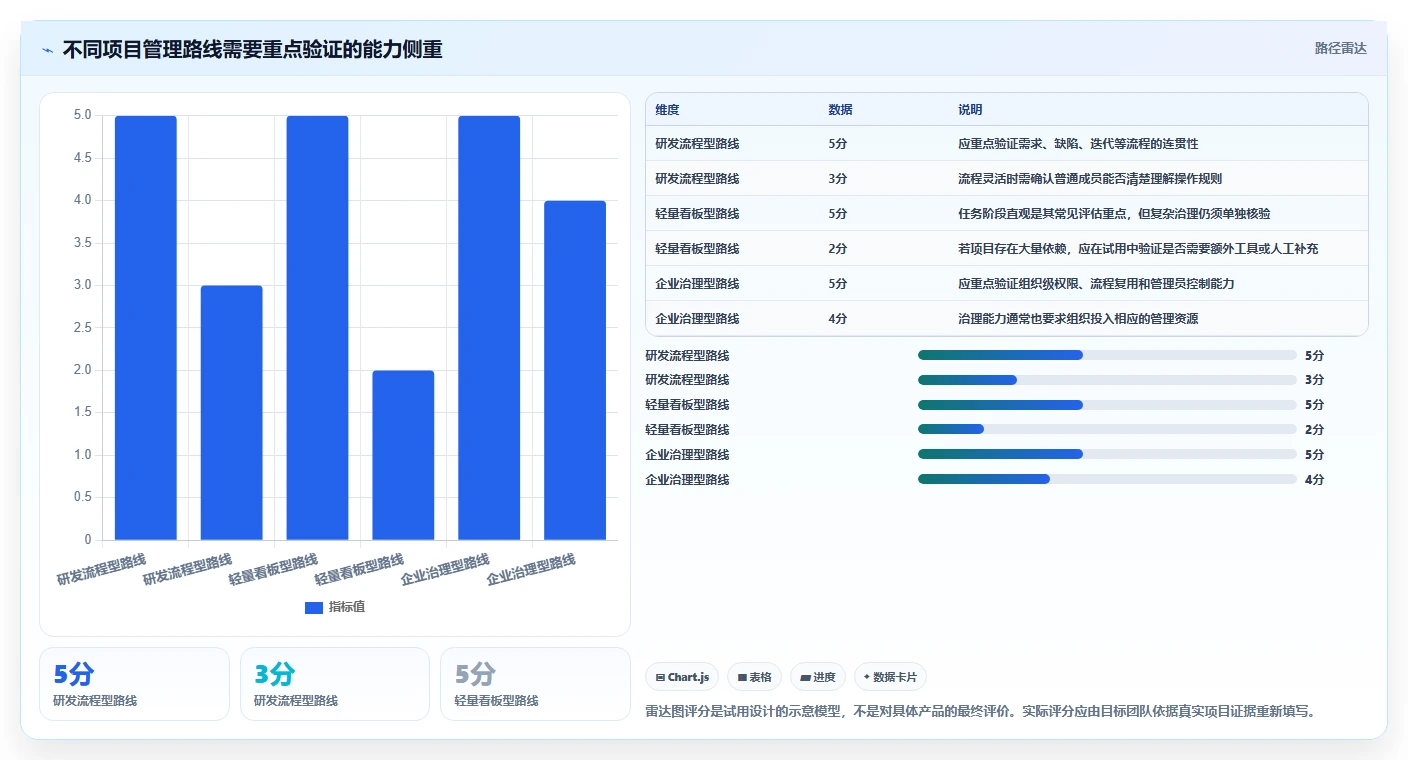
Task: Click the 维度 column header
Action: click(667, 110)
